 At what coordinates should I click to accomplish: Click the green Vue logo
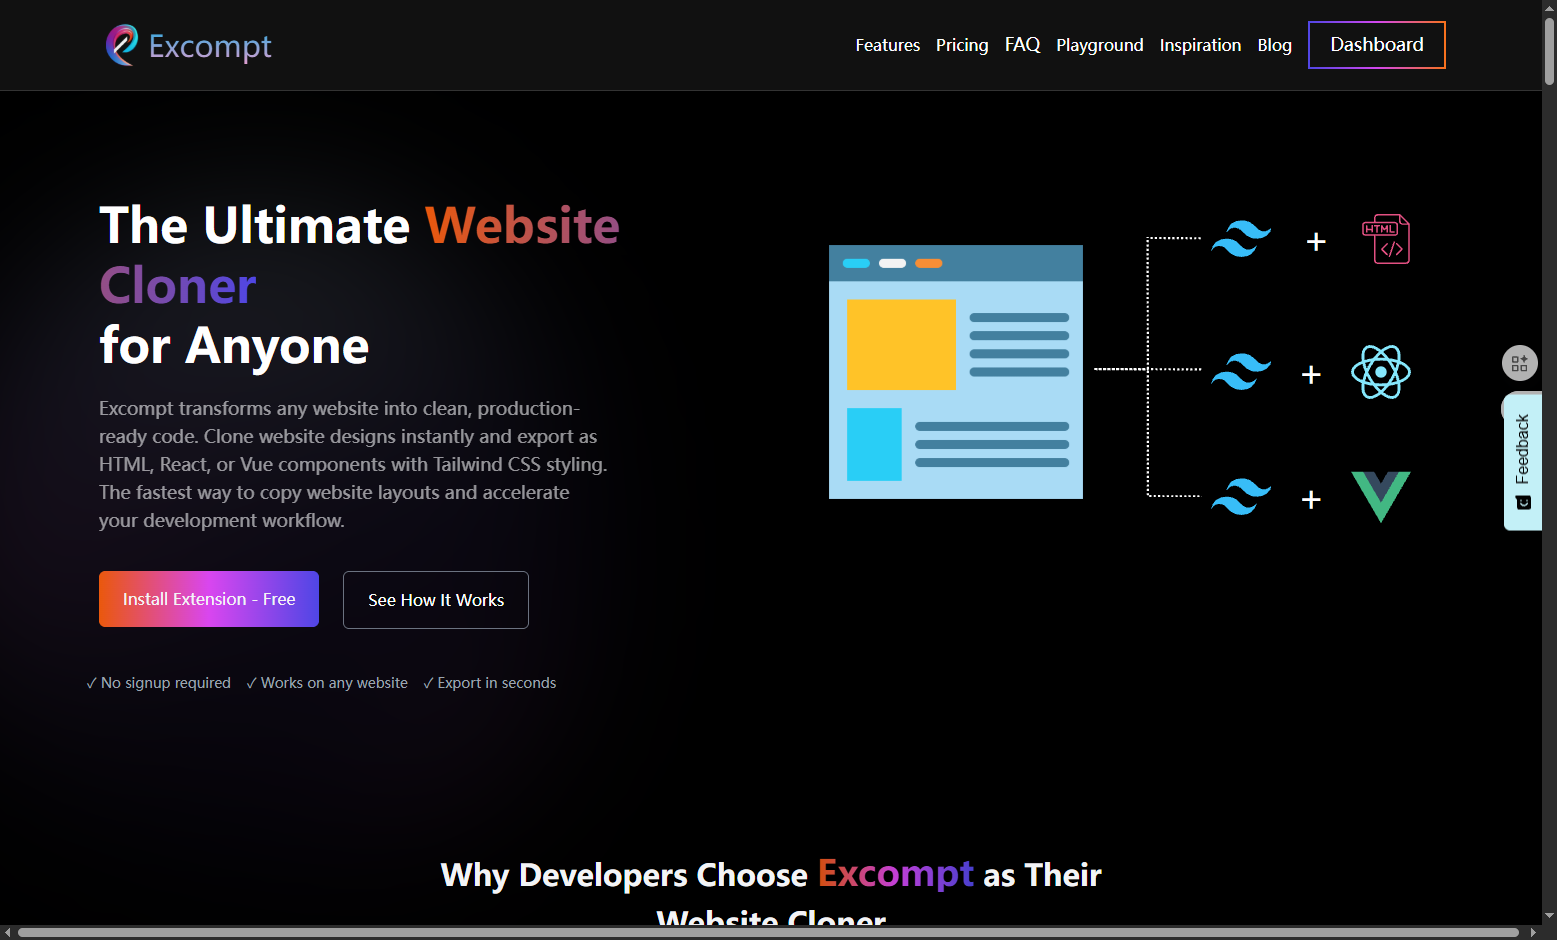1380,496
